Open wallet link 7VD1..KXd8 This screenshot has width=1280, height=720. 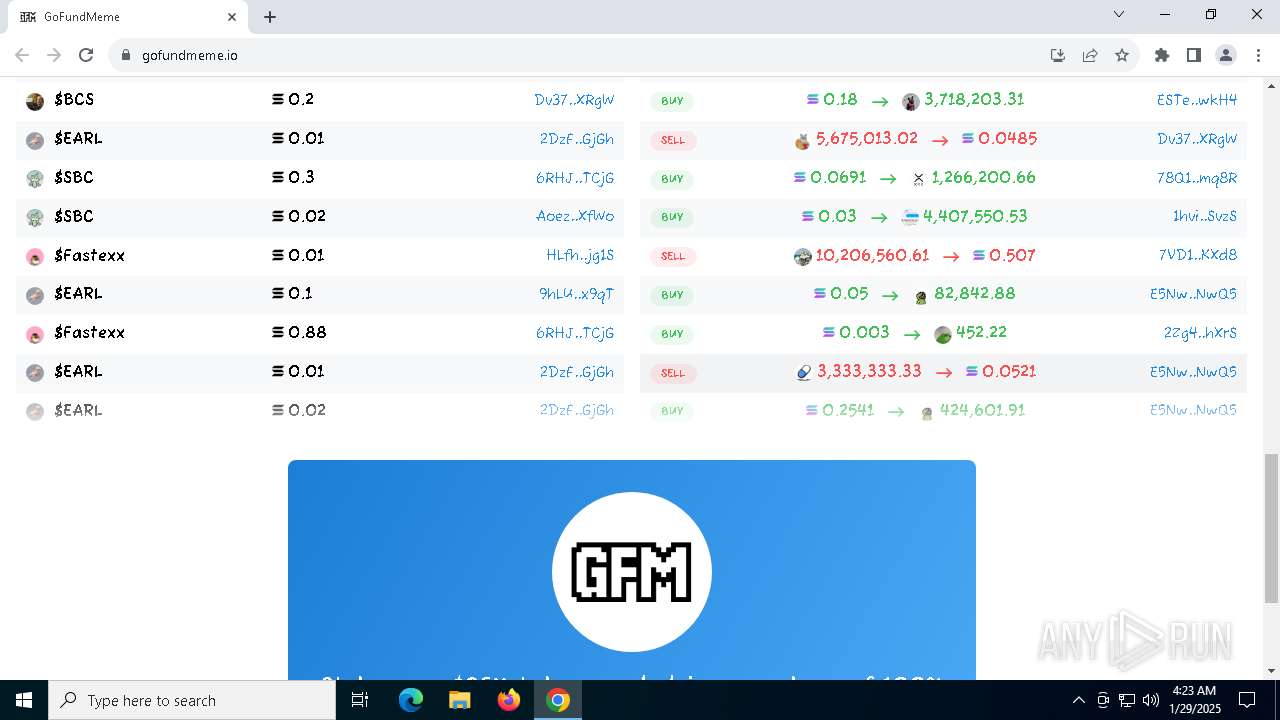1198,255
